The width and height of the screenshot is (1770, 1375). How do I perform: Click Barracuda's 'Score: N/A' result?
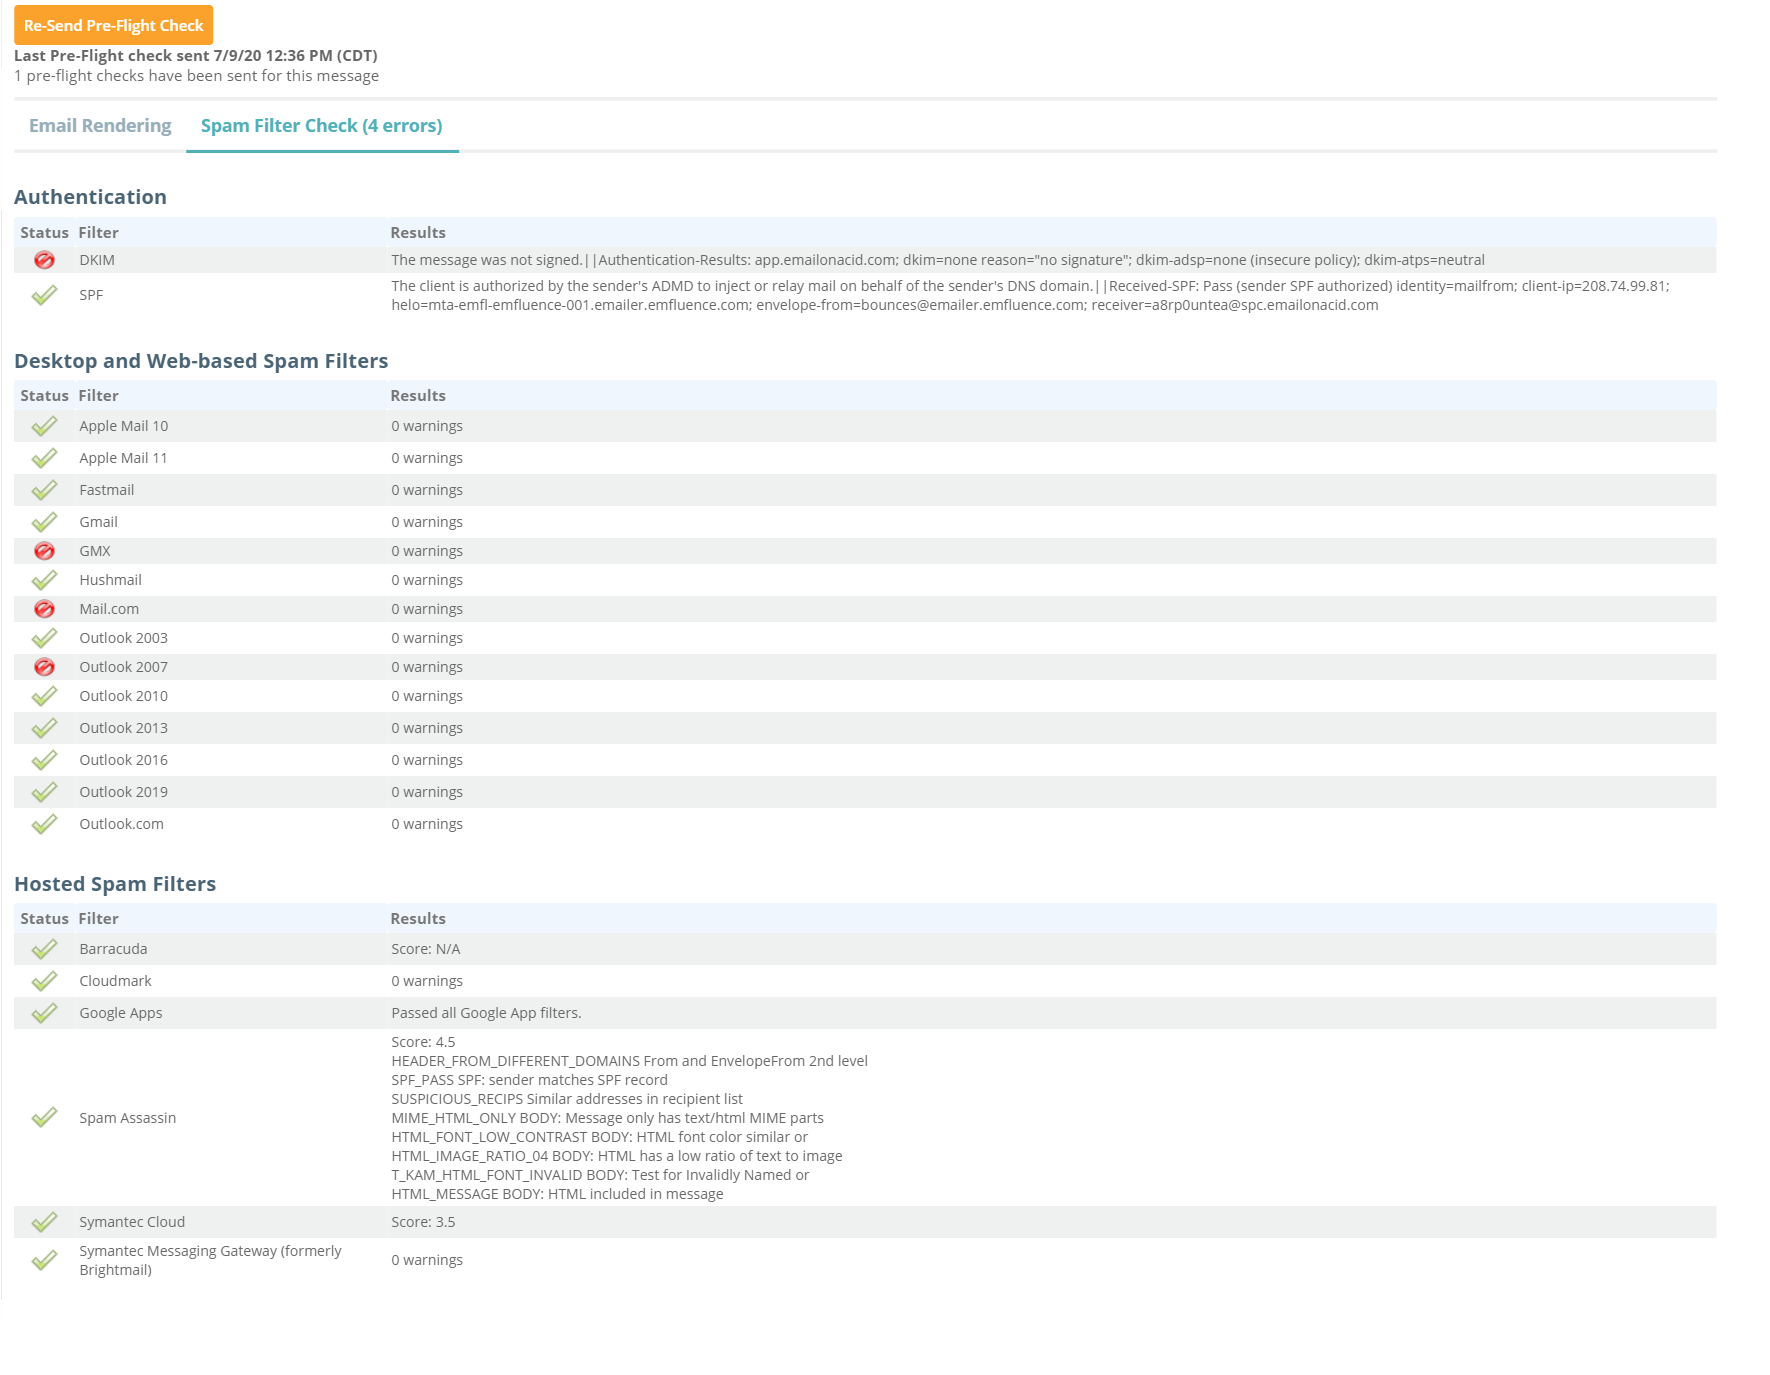pos(426,949)
